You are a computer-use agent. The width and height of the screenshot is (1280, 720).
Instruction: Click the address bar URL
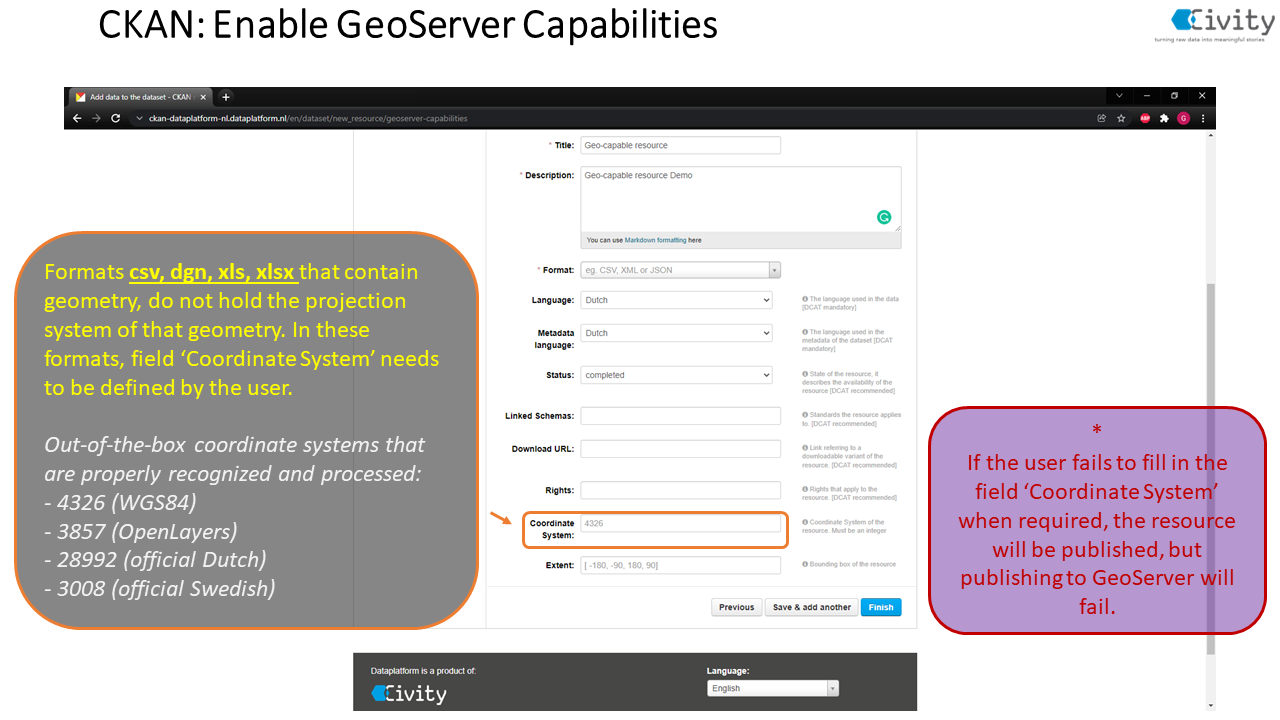click(x=308, y=118)
